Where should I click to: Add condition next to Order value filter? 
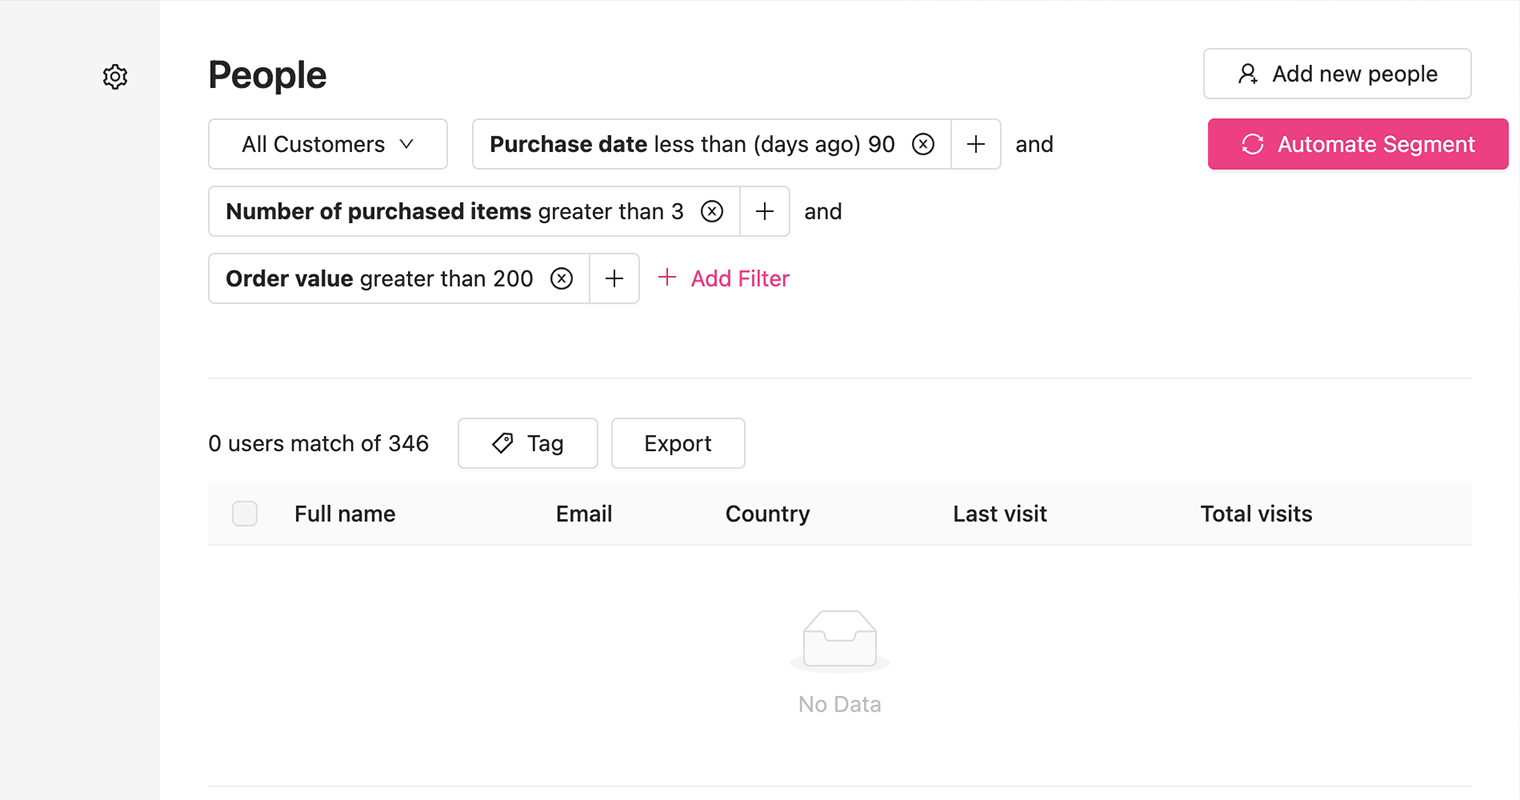[615, 278]
